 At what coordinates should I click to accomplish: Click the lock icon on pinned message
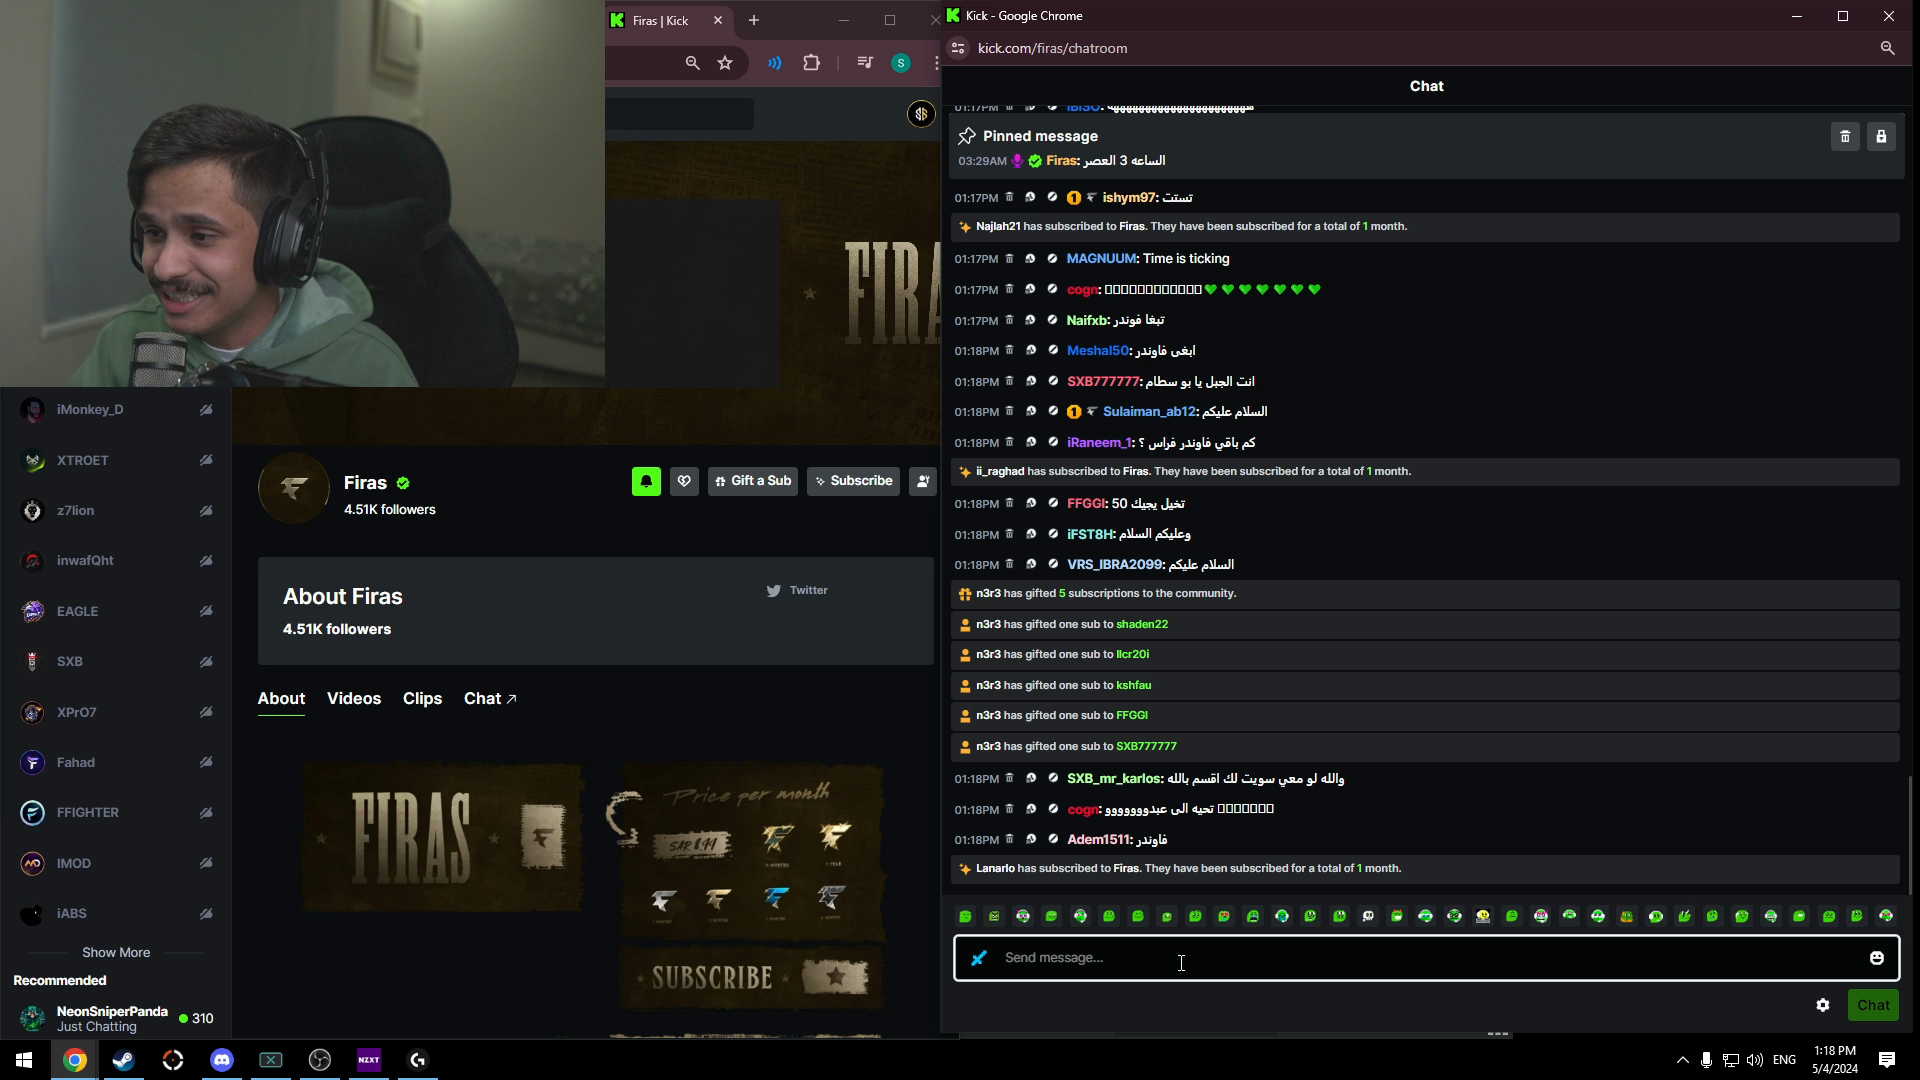pos(1881,137)
